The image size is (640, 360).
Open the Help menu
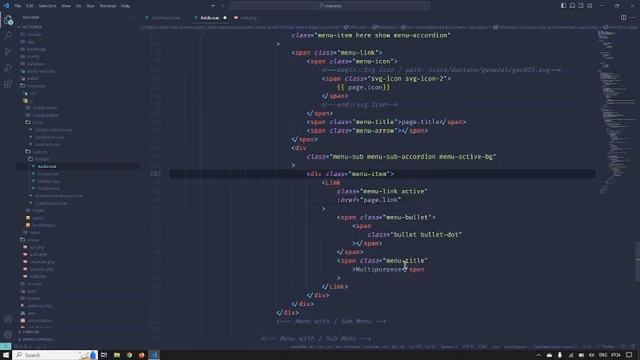click(125, 6)
